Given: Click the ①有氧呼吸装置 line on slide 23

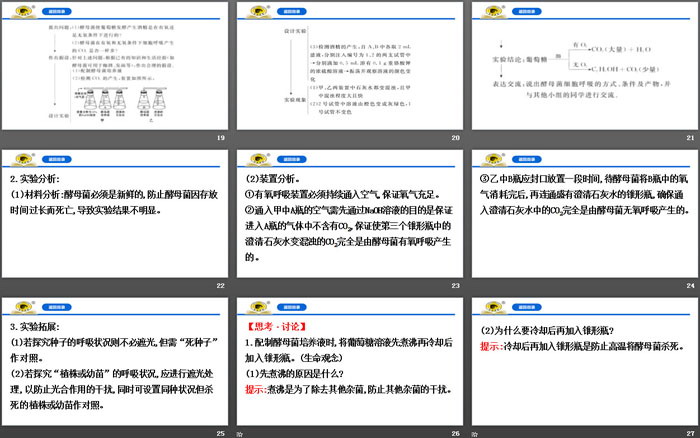Looking at the screenshot, I should [343, 195].
